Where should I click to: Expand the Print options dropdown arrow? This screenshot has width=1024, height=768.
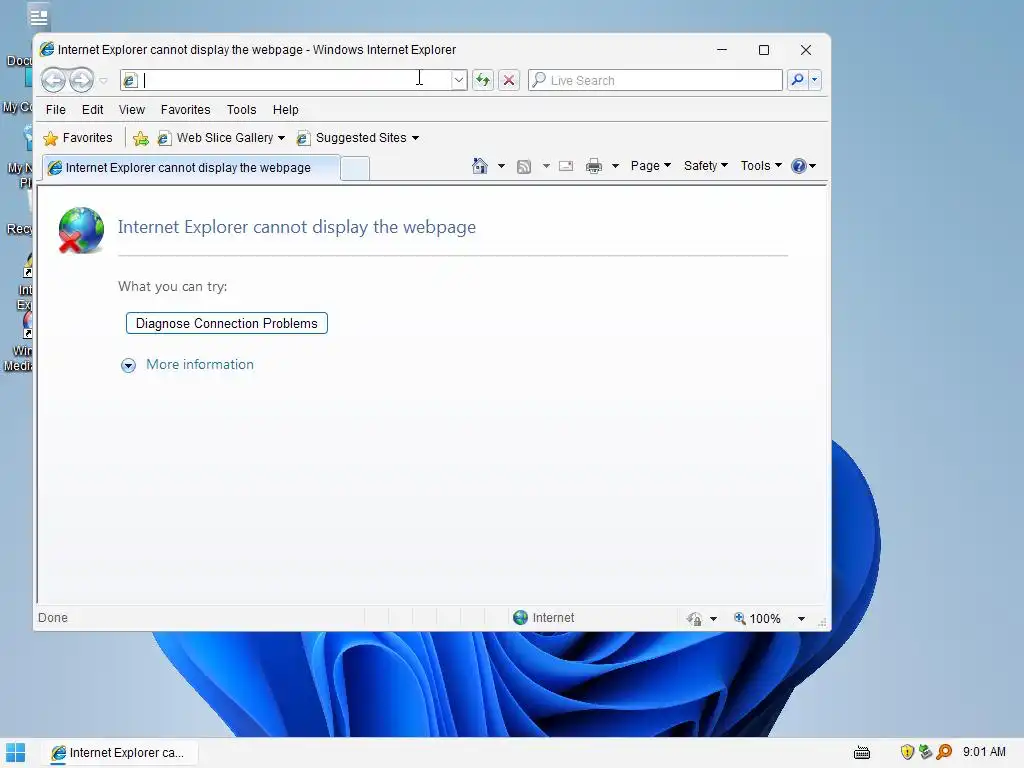(615, 166)
